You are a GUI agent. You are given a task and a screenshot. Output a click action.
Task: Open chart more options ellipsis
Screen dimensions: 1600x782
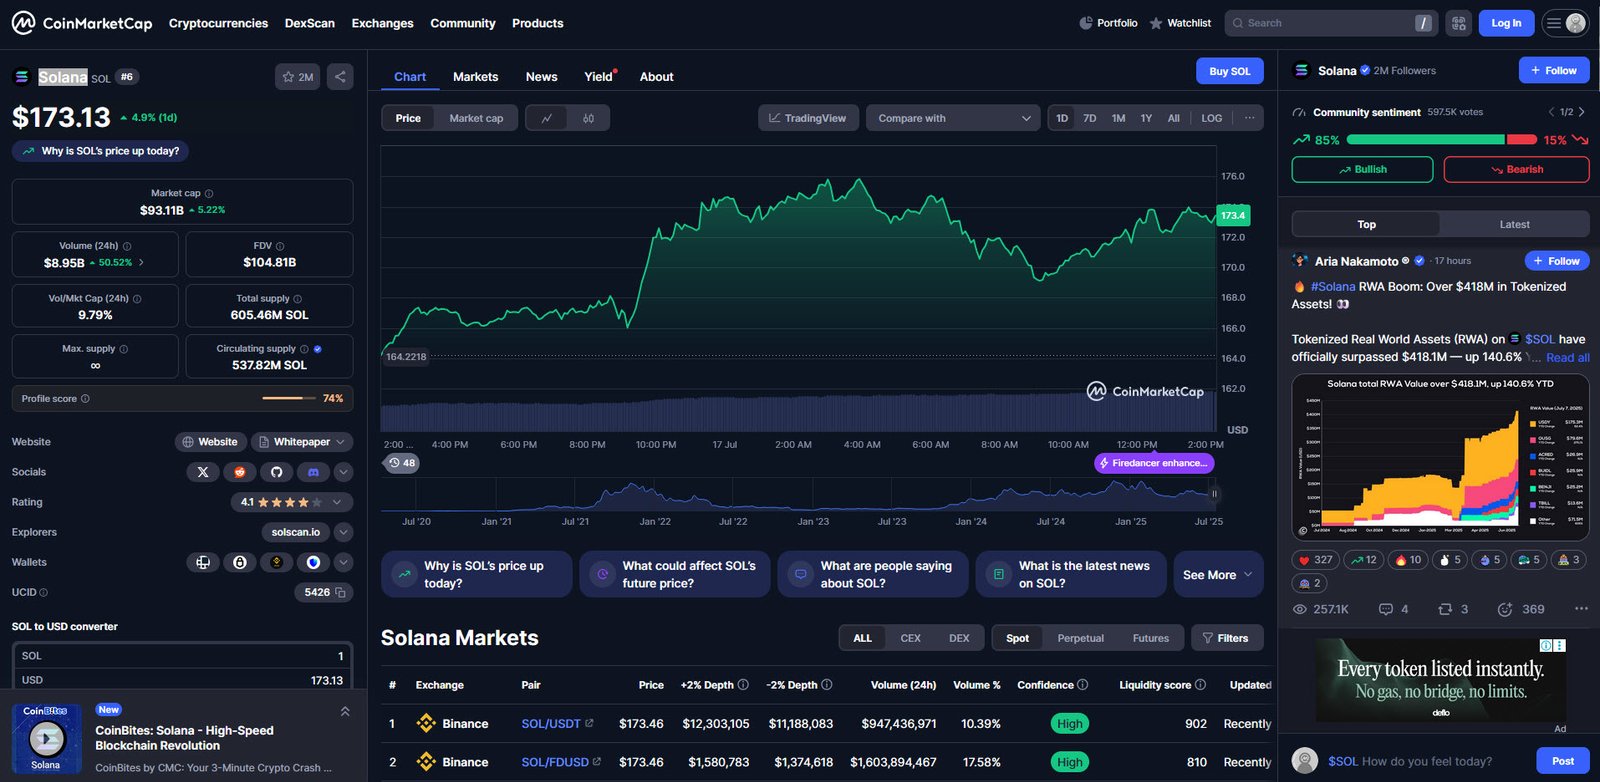click(x=1249, y=118)
